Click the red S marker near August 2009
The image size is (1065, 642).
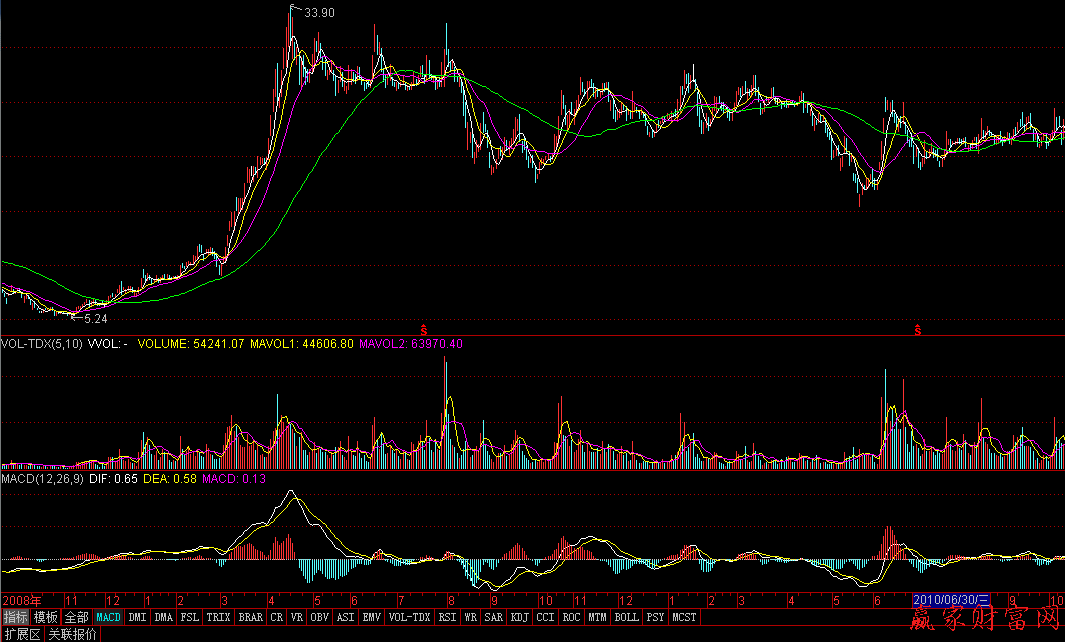(423, 329)
